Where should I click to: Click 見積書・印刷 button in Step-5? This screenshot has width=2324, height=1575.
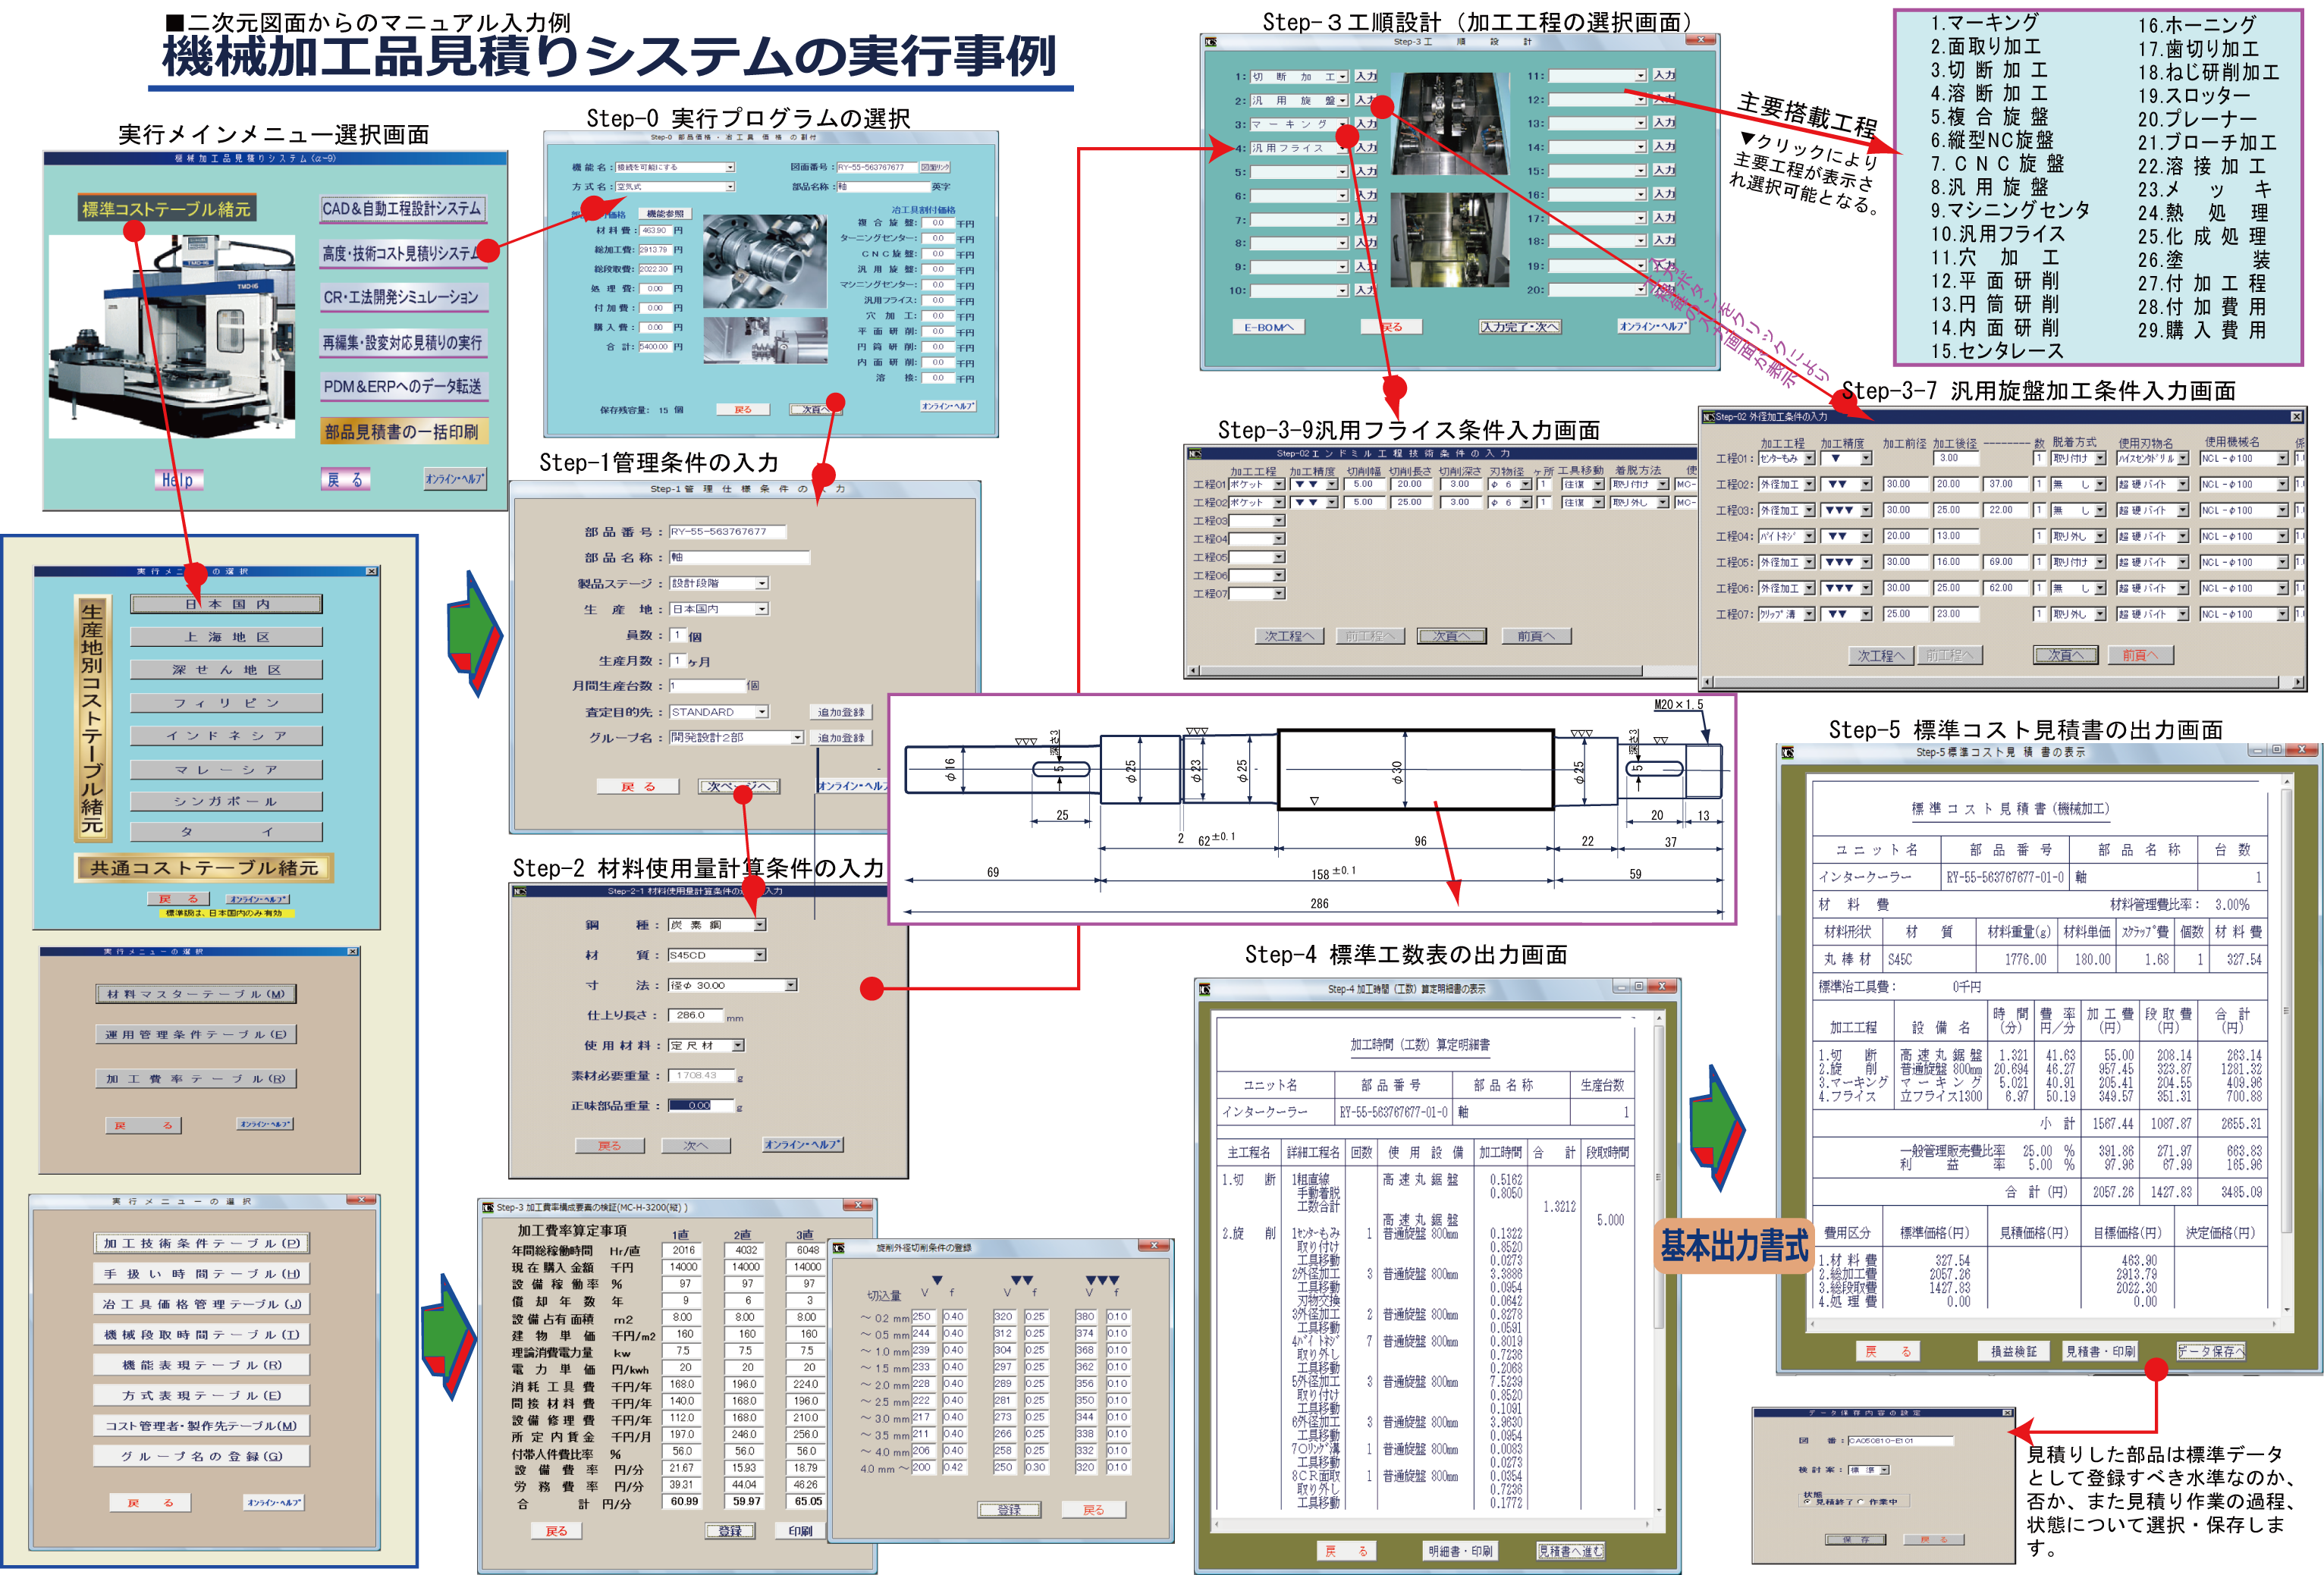coord(2100,1351)
